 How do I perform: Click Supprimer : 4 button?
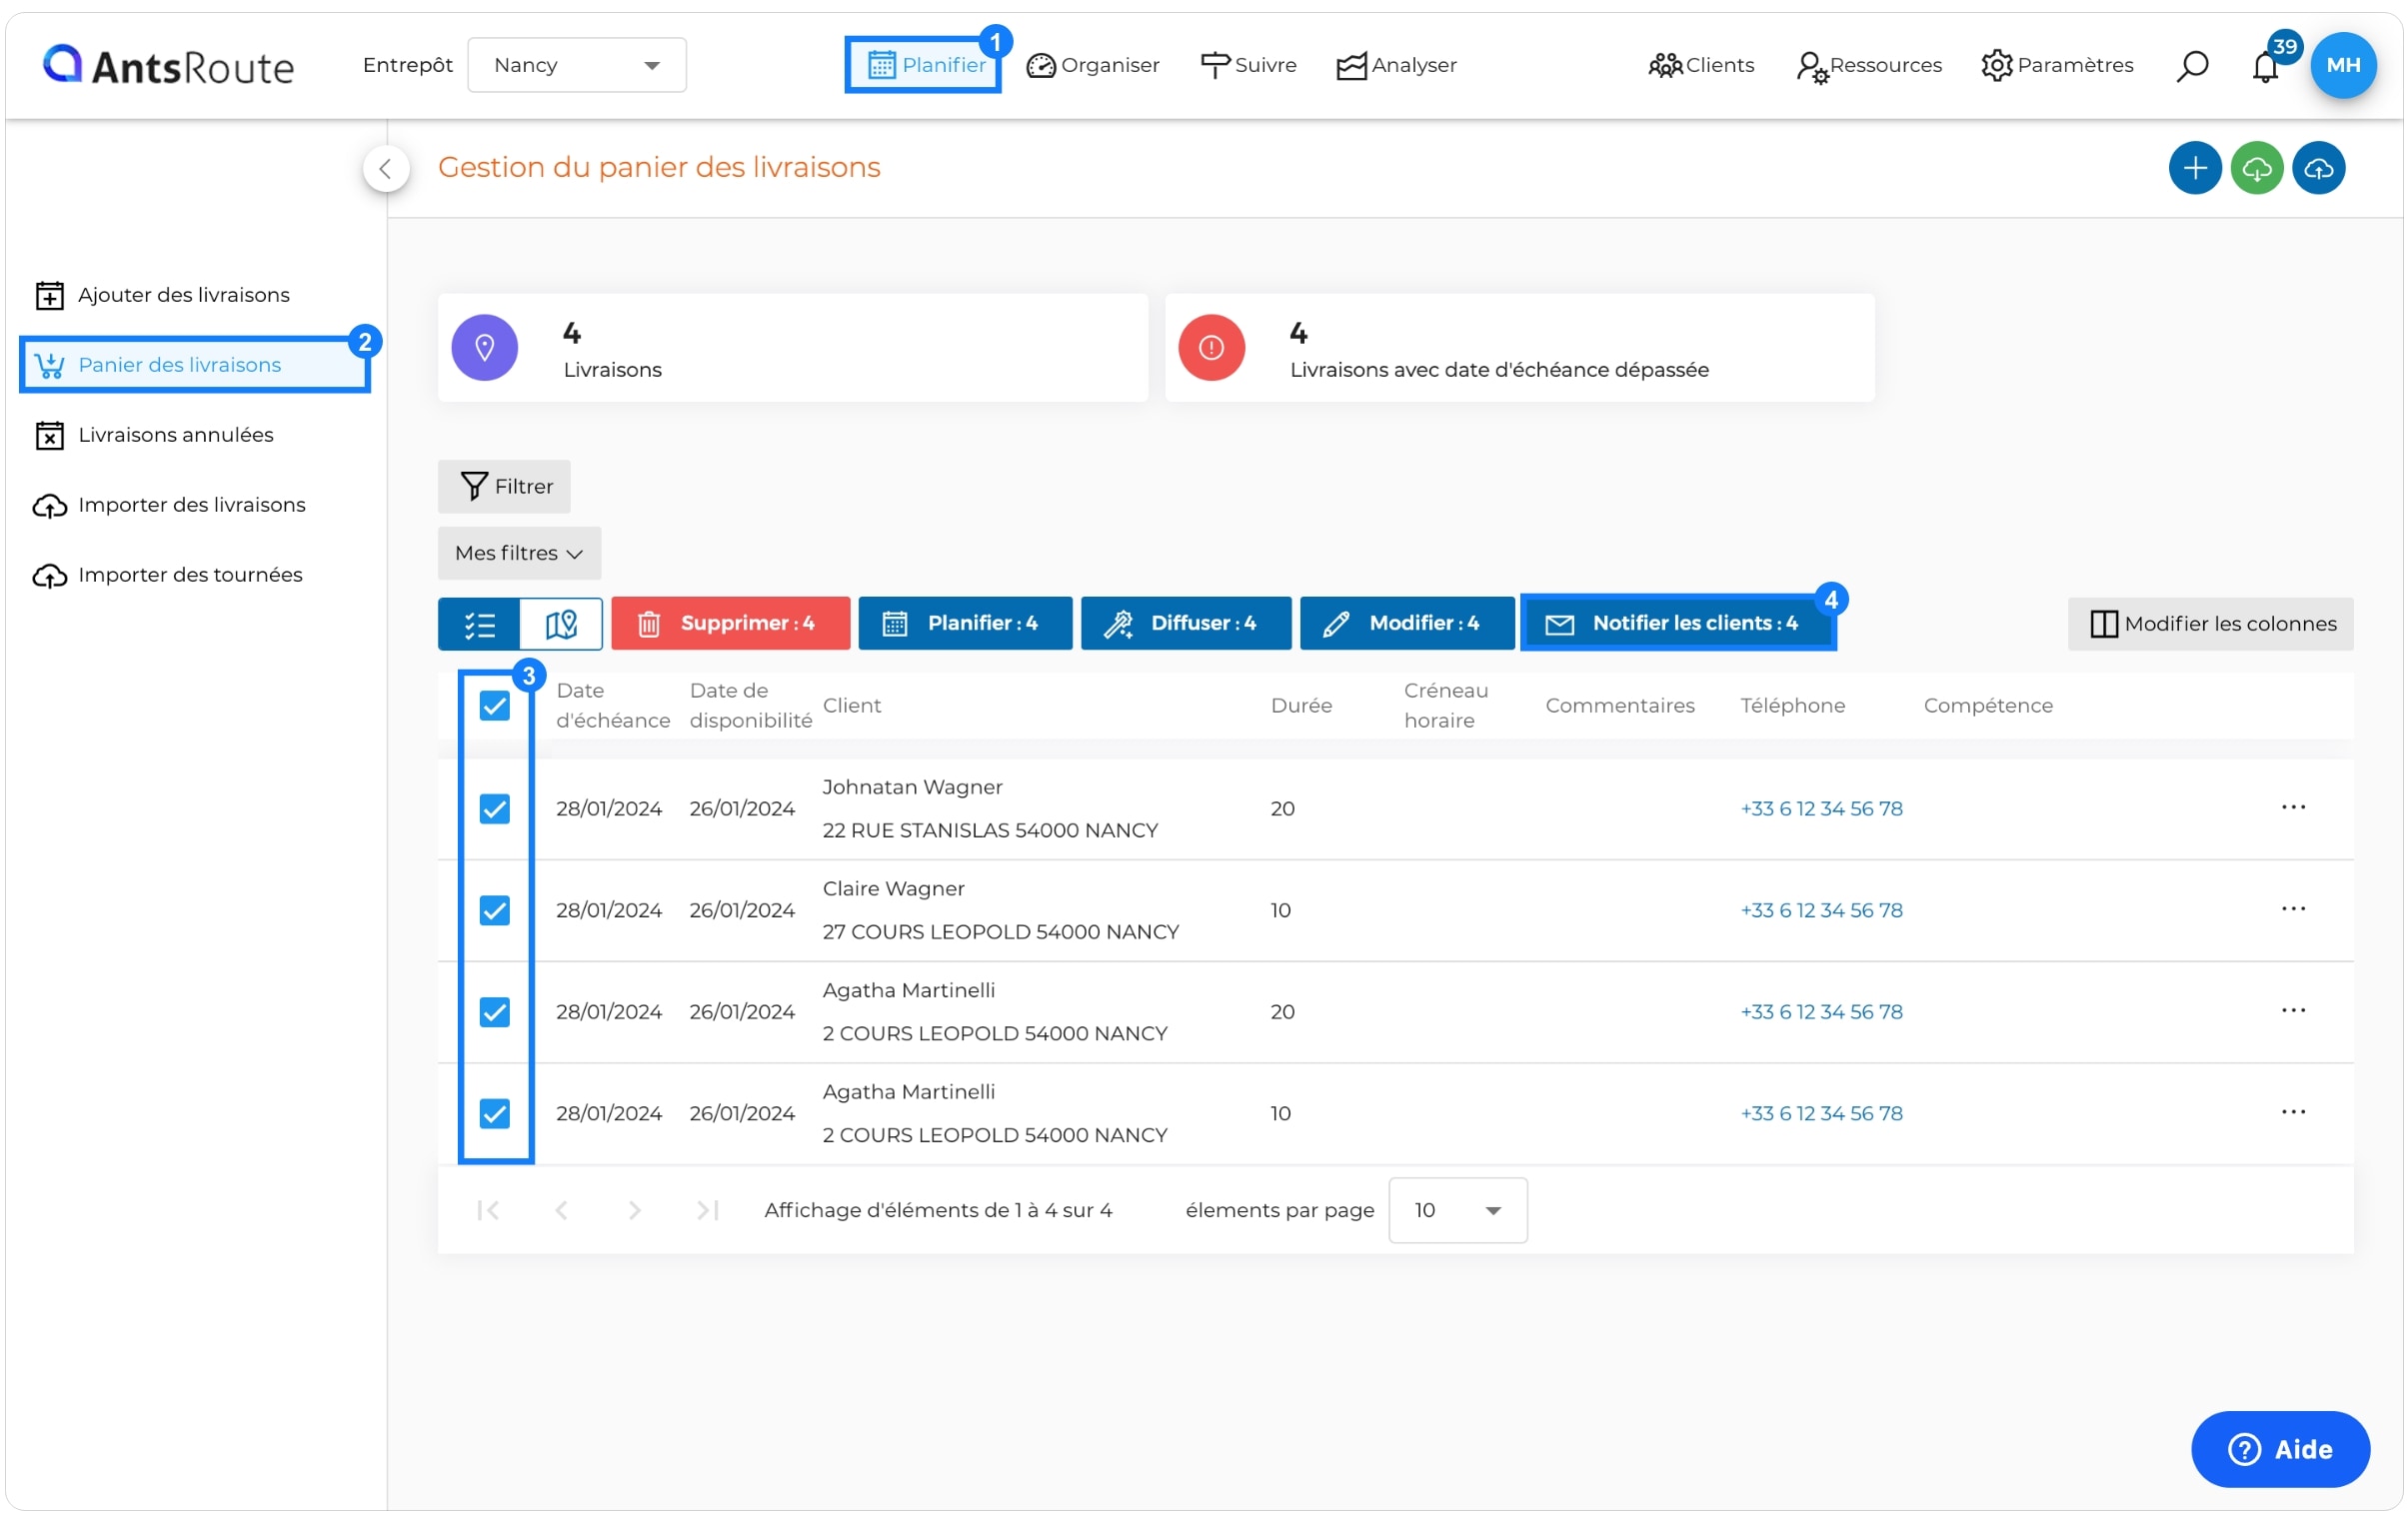coord(730,624)
